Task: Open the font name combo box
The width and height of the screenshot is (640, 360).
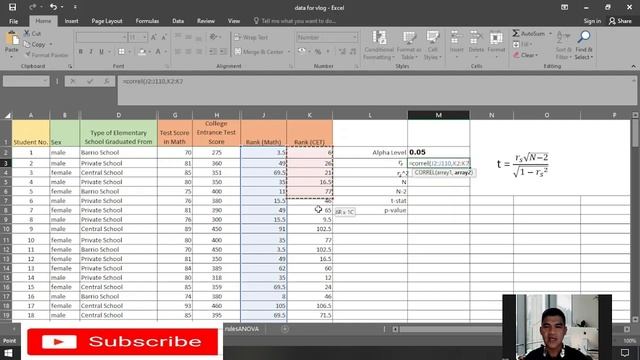Action: coord(101,38)
